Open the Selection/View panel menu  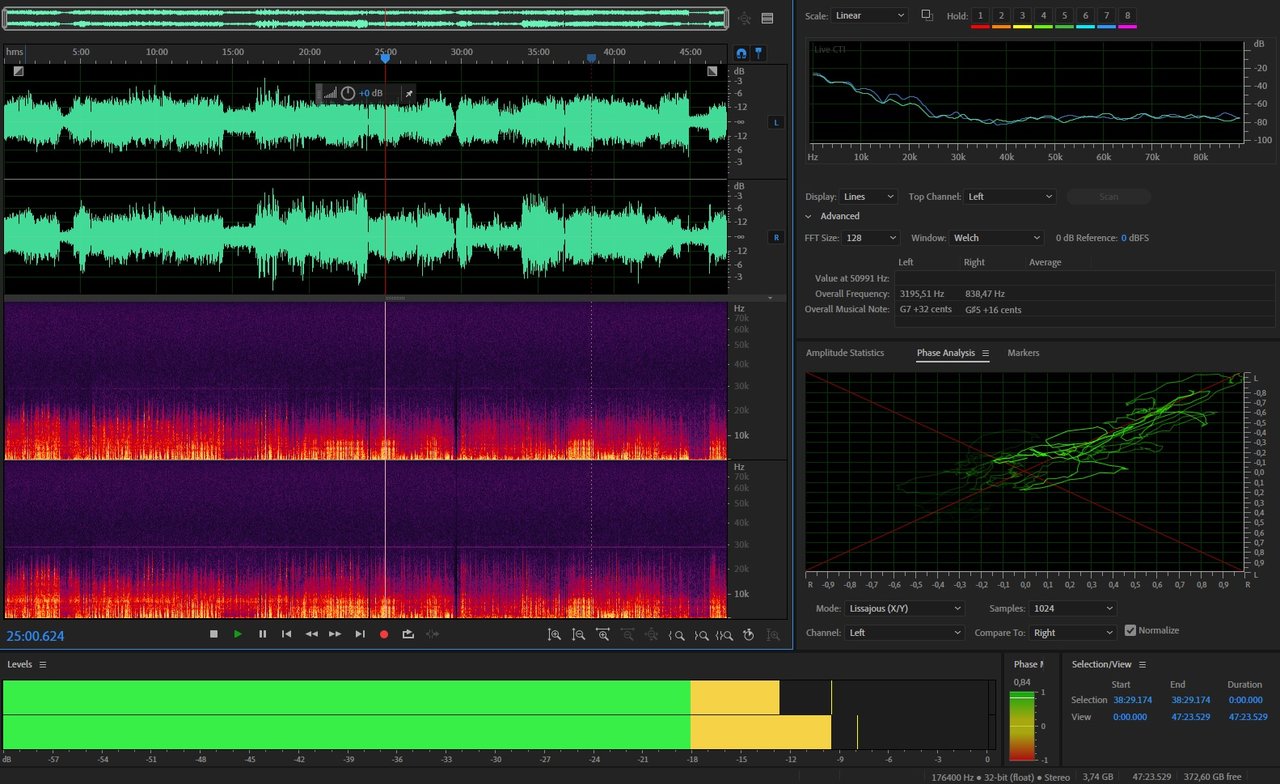tap(1142, 664)
